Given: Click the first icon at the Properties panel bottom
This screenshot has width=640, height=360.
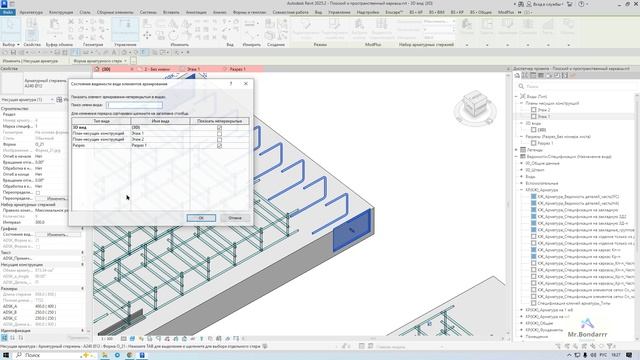Looking at the screenshot, I should pyautogui.click(x=4, y=338).
